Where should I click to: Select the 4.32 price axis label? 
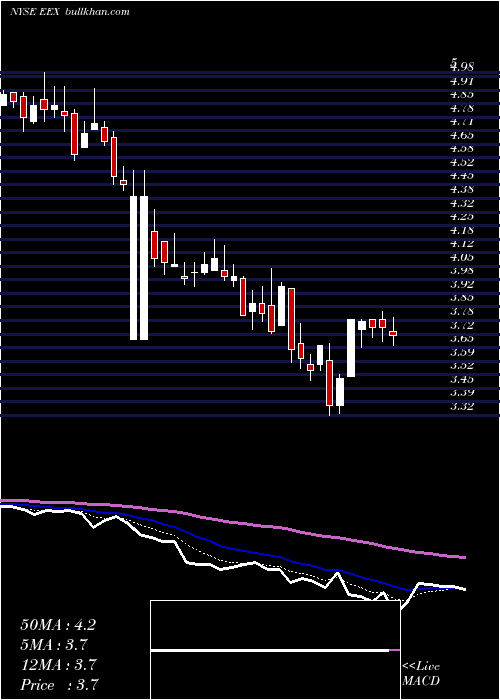(x=462, y=203)
